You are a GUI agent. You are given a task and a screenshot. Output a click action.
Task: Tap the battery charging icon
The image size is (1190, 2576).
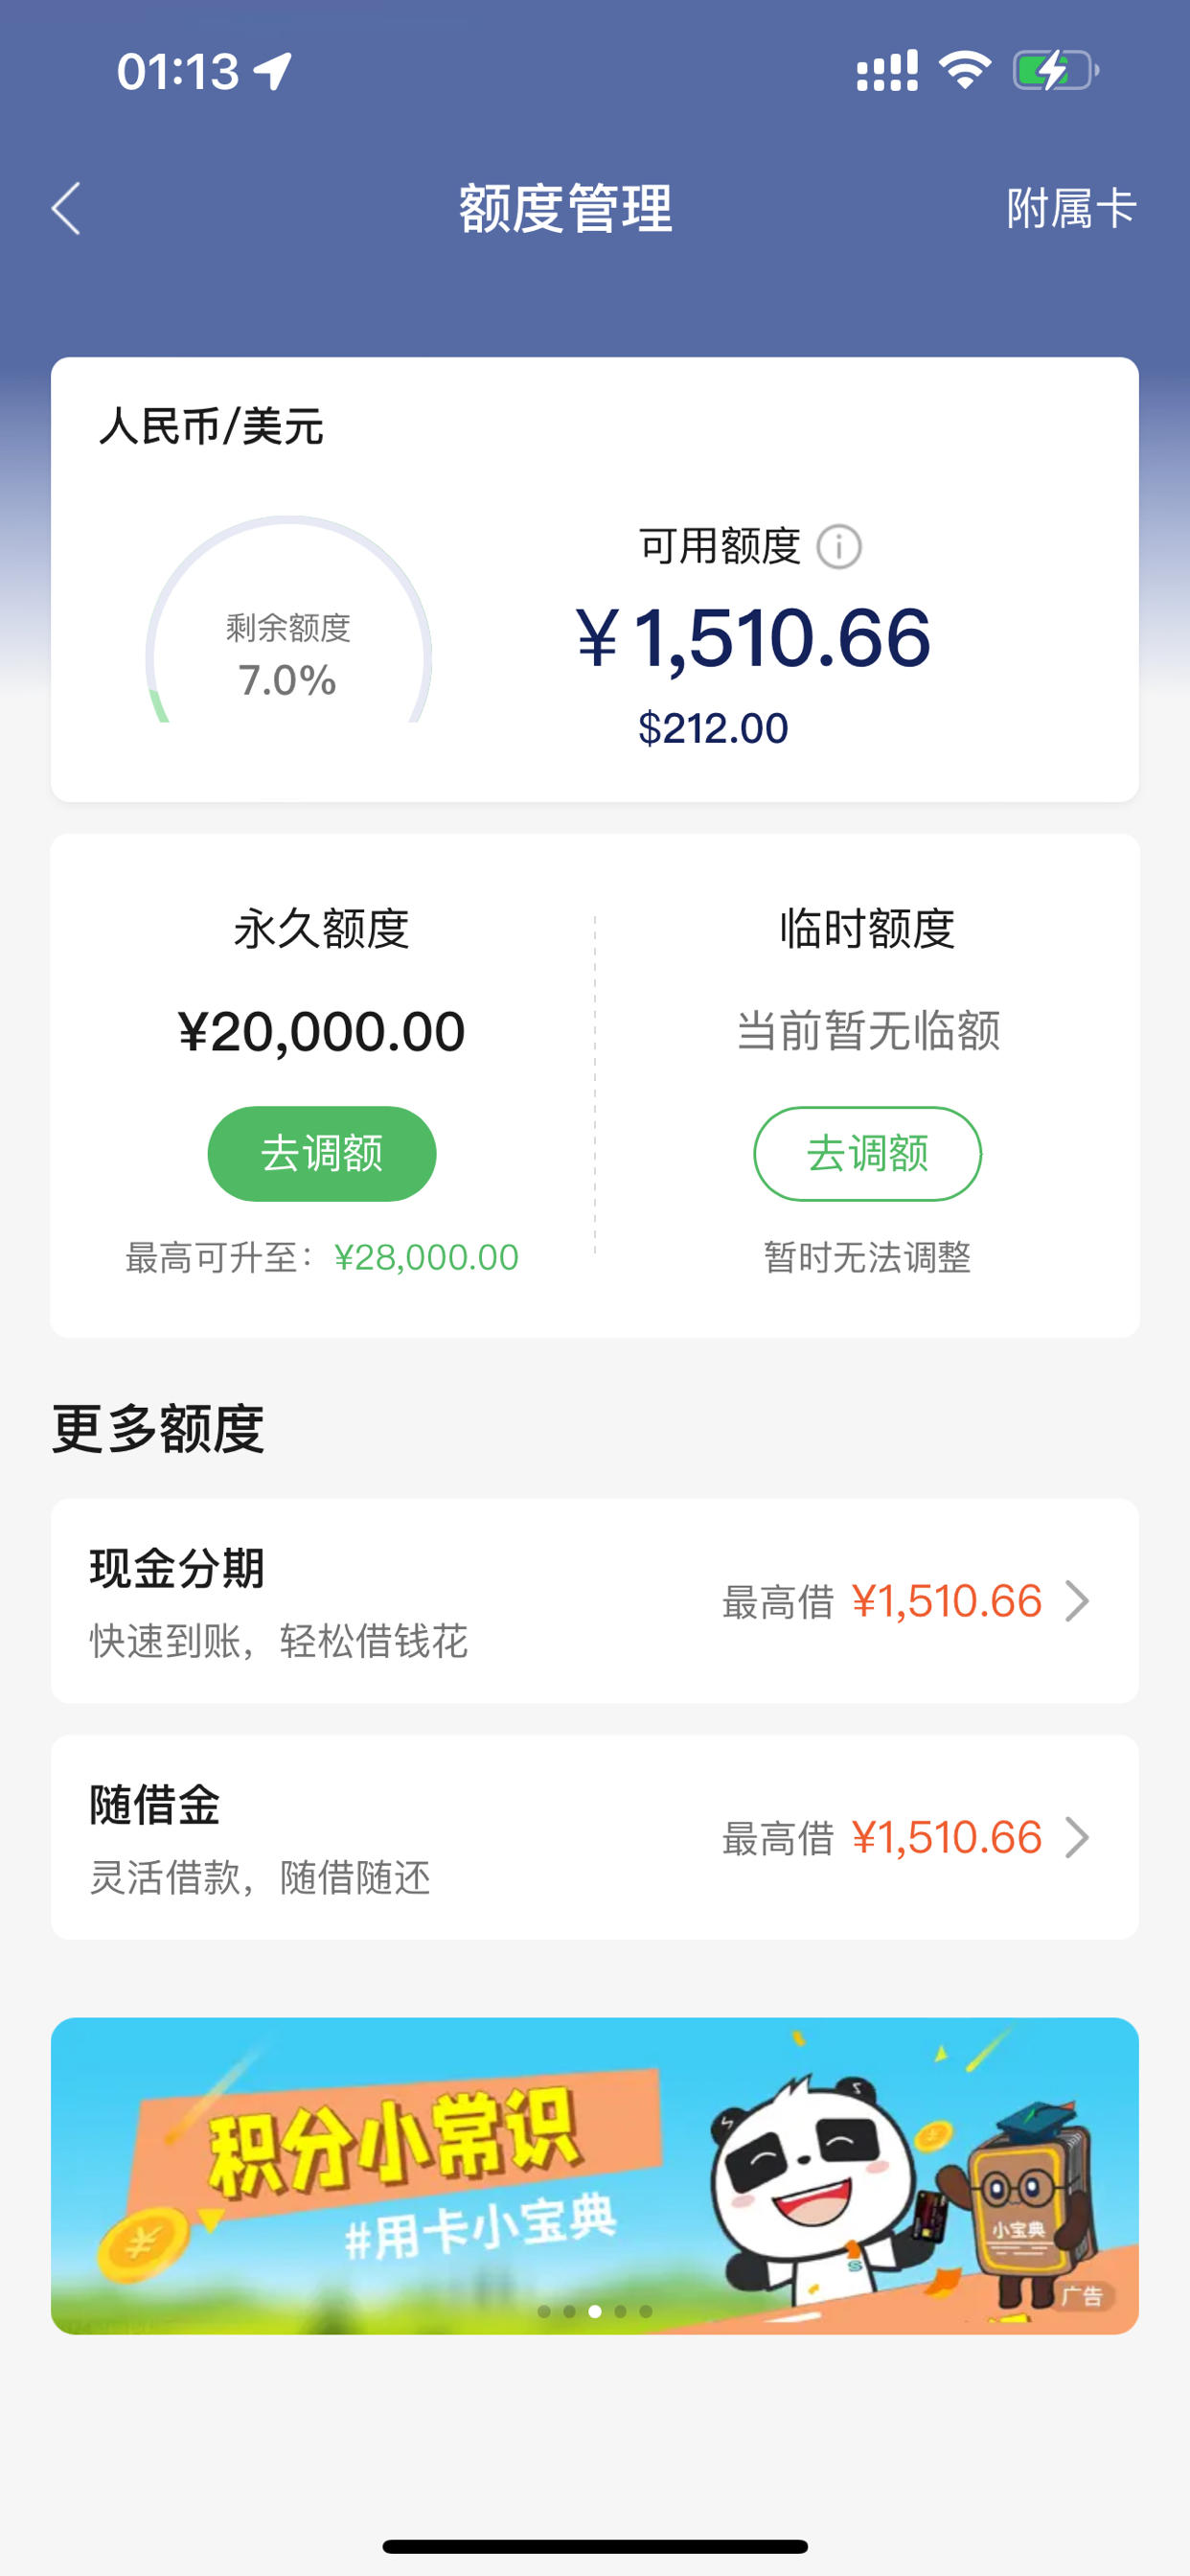(x=1056, y=71)
